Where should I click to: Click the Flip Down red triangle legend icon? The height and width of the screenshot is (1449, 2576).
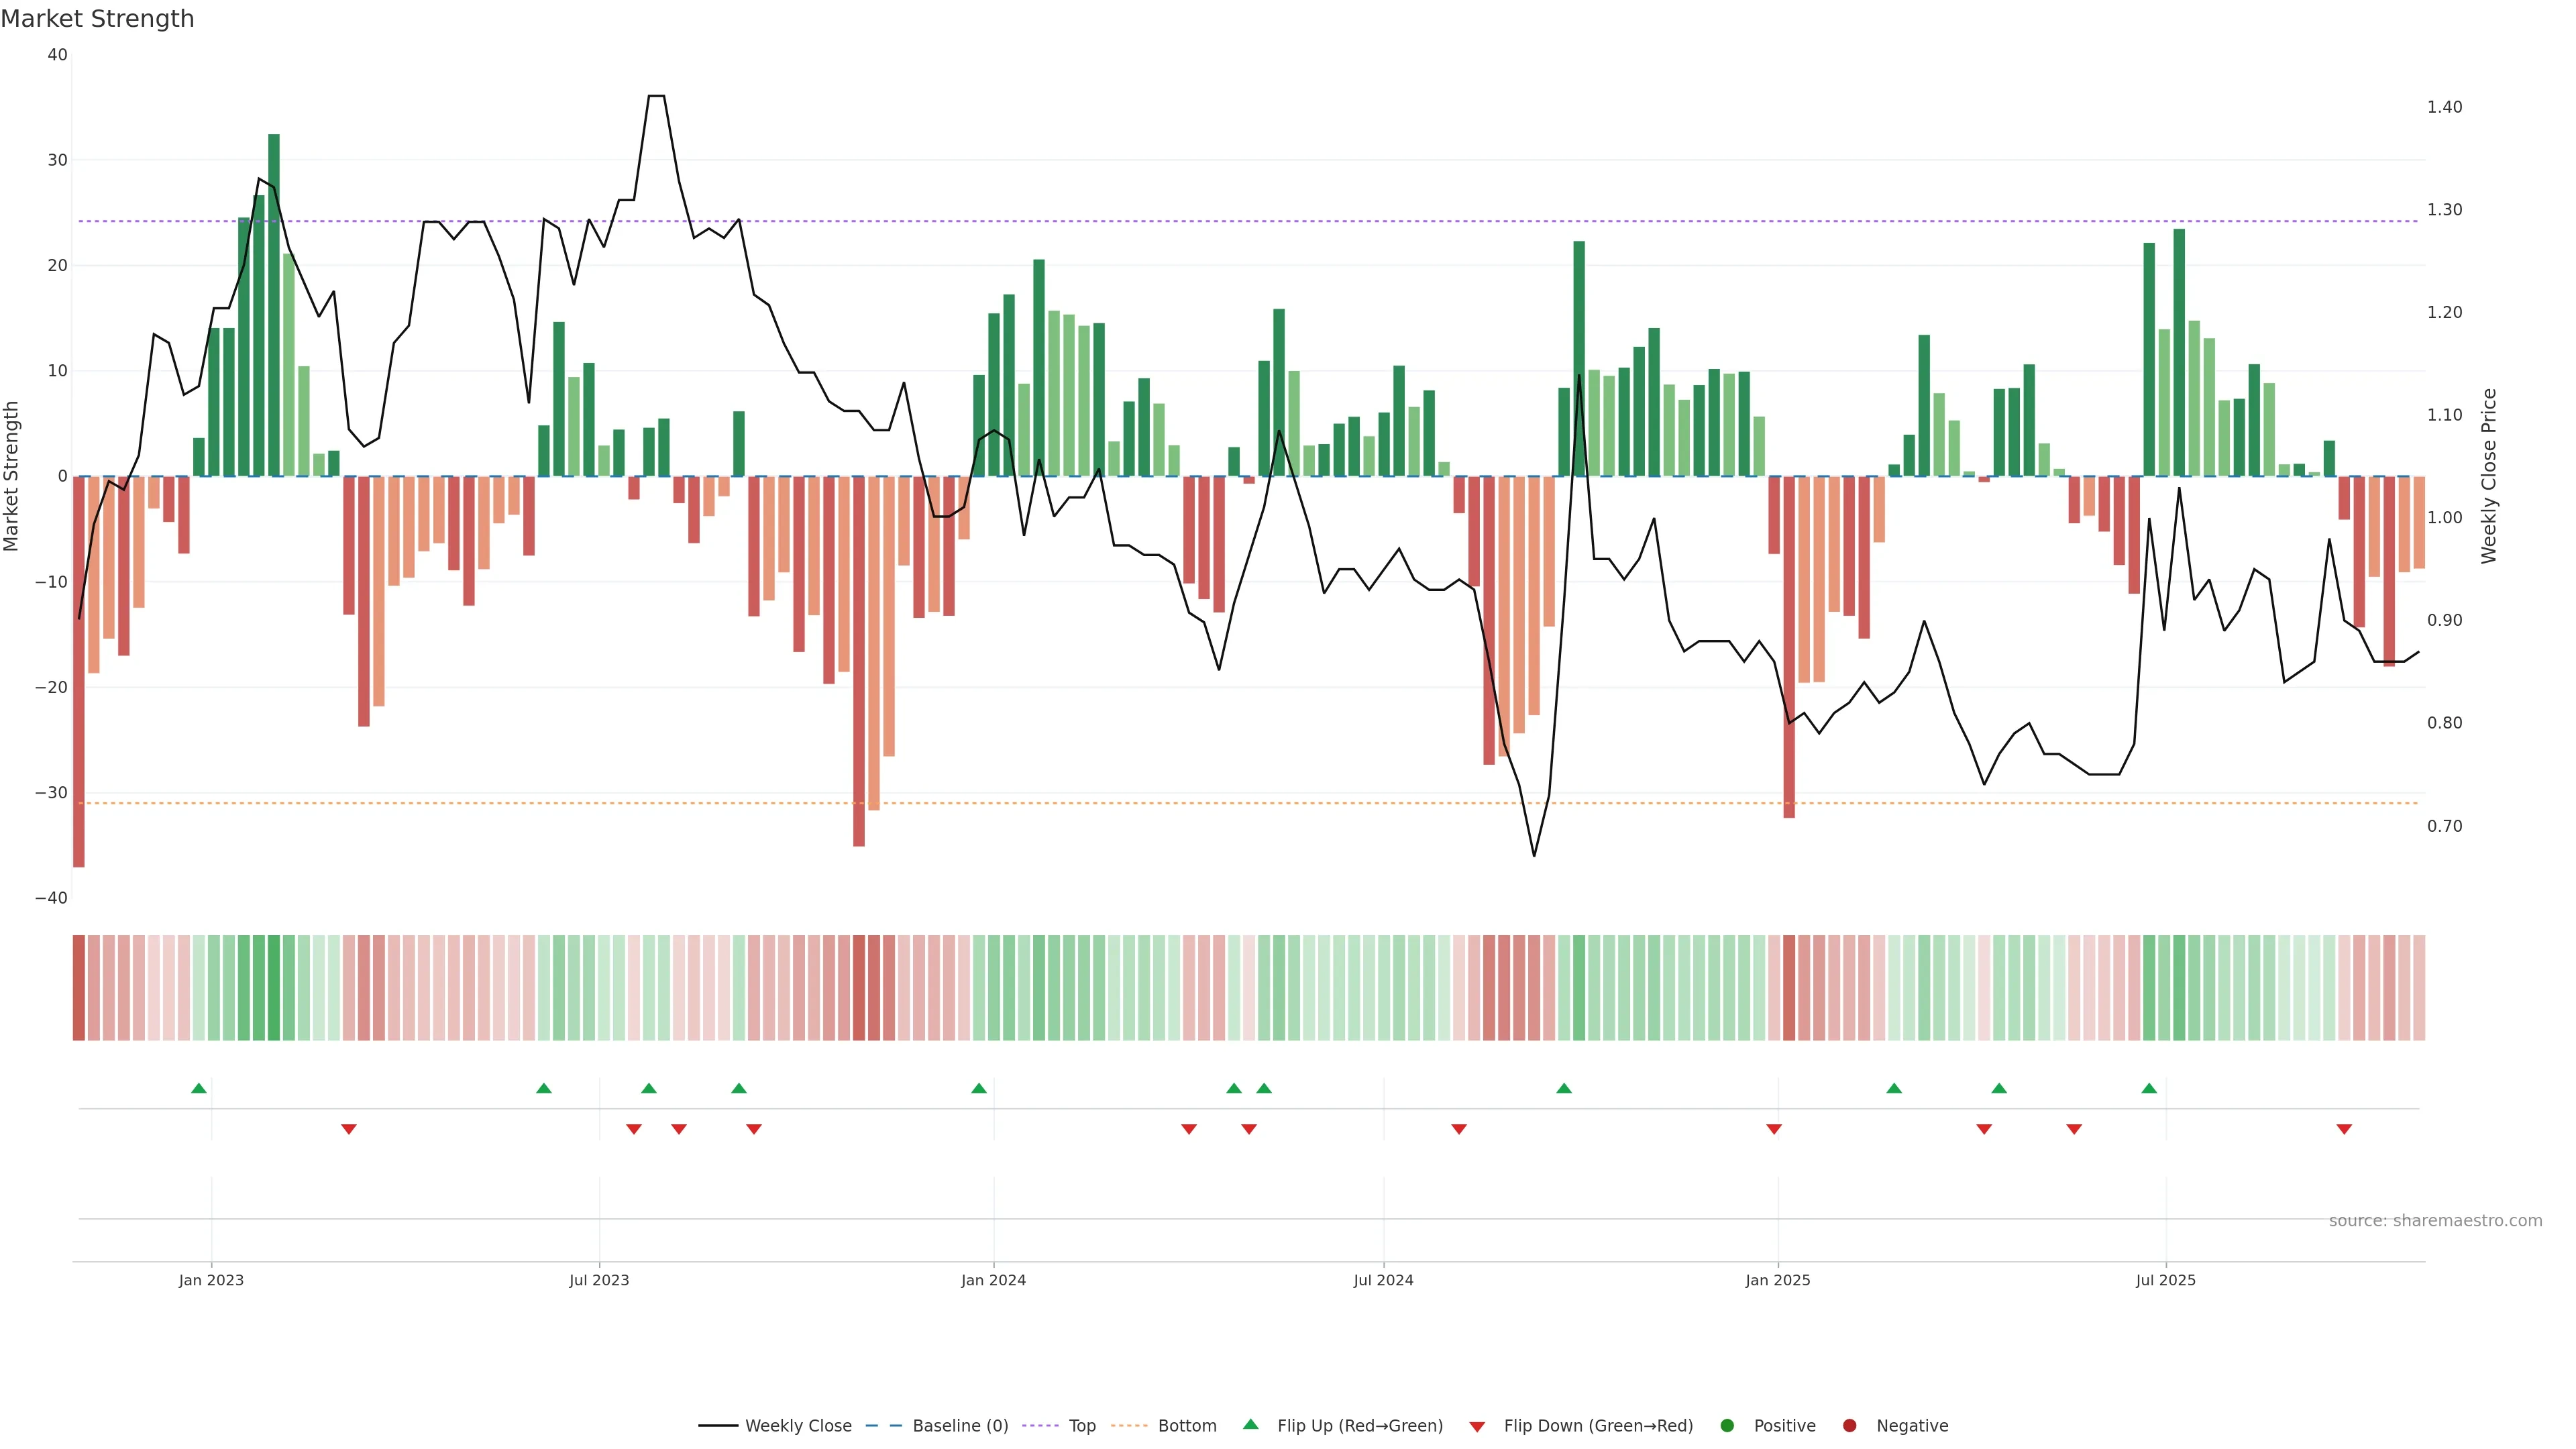1477,1427
